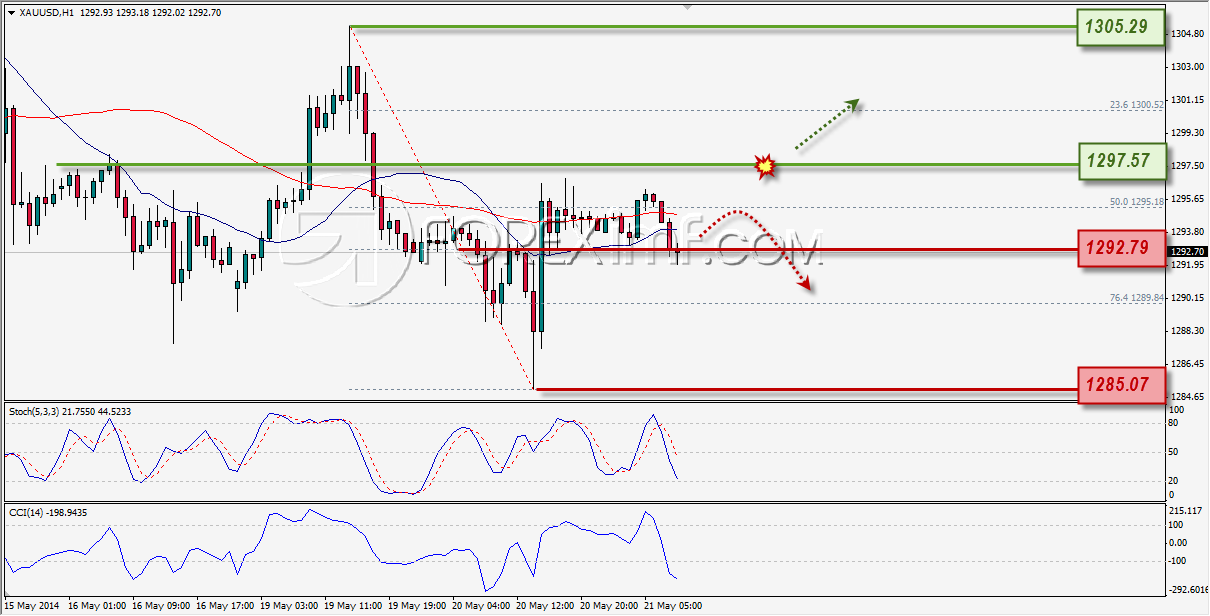Click the 19 May 11:00 time axis label
Viewport: 1210px width, 616px height.
[352, 605]
